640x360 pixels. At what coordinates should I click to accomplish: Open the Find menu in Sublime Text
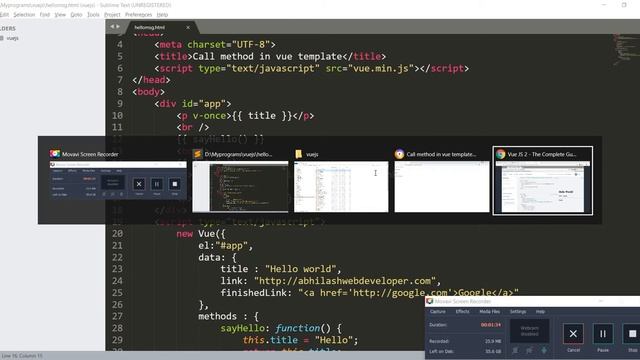point(44,15)
